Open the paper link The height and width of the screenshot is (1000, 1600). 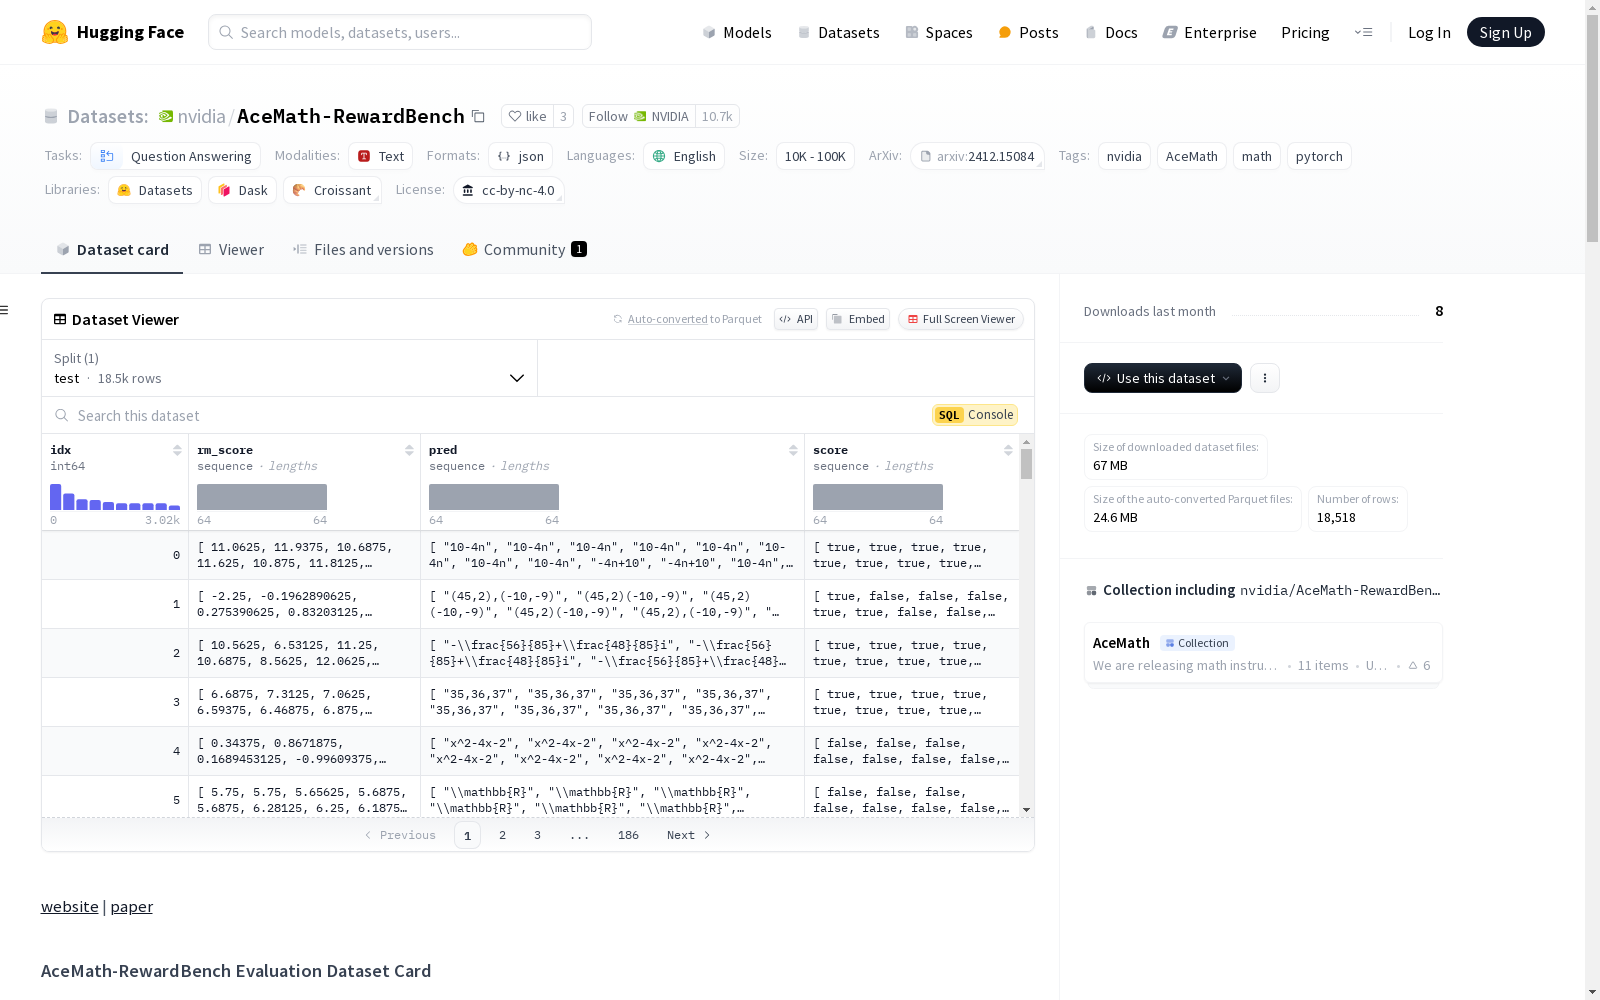pos(132,906)
